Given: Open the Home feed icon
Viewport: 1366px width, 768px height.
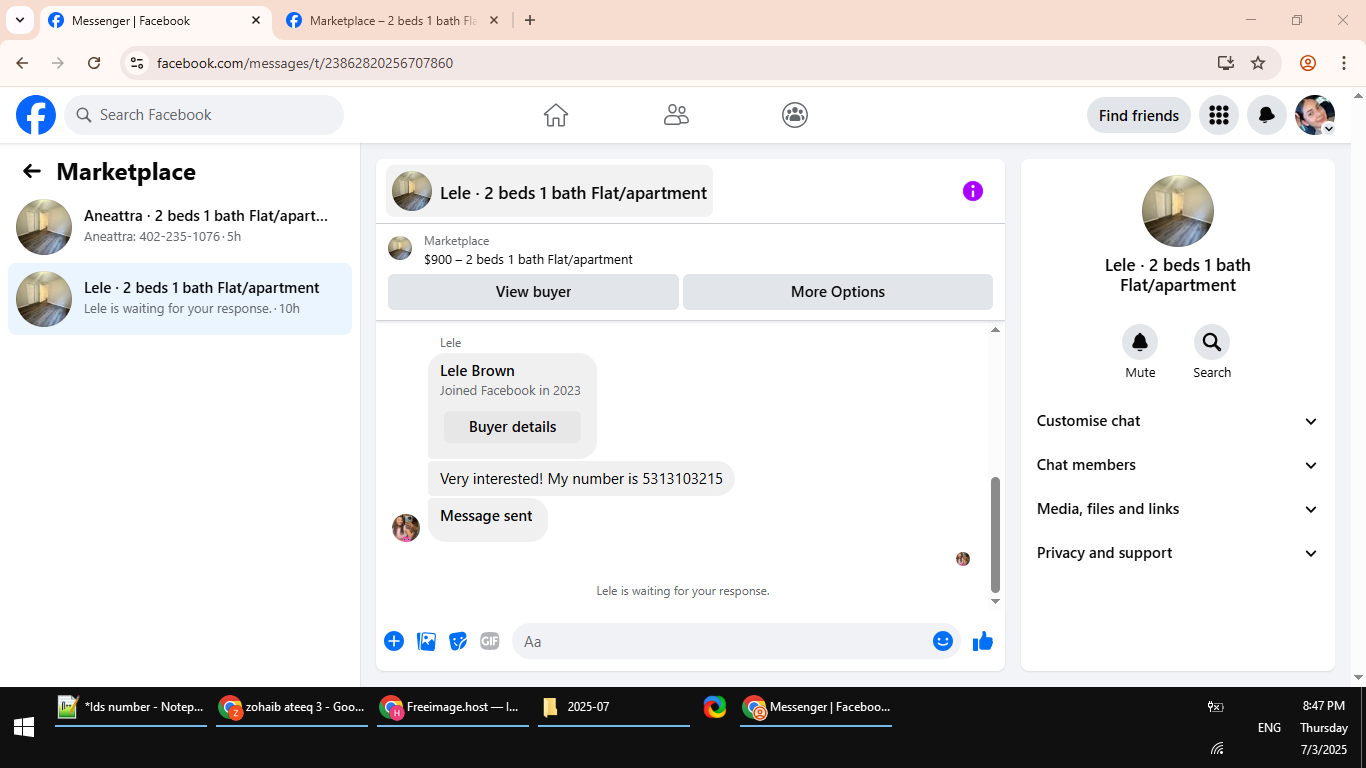Looking at the screenshot, I should coord(556,115).
